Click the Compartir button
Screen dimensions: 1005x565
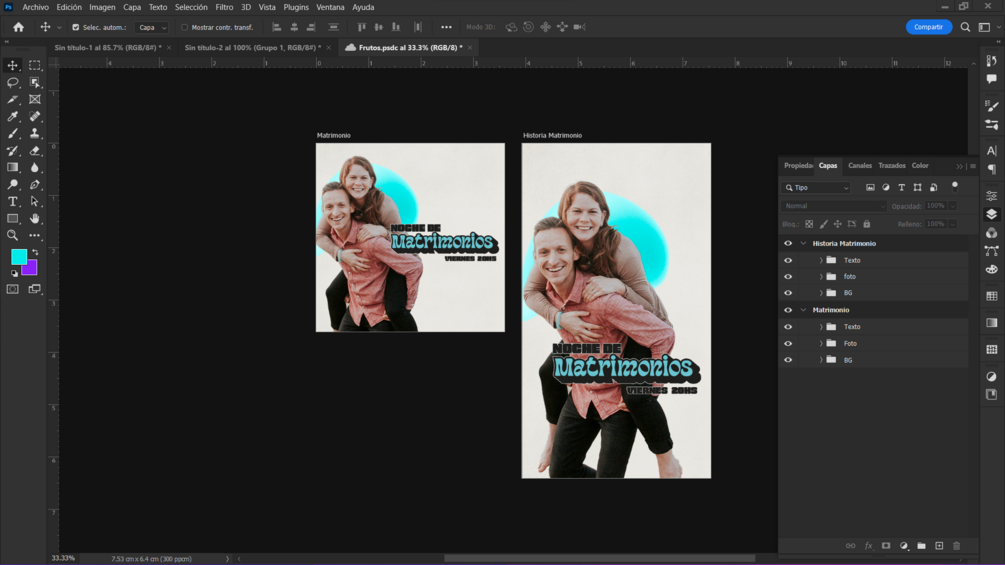click(x=928, y=27)
